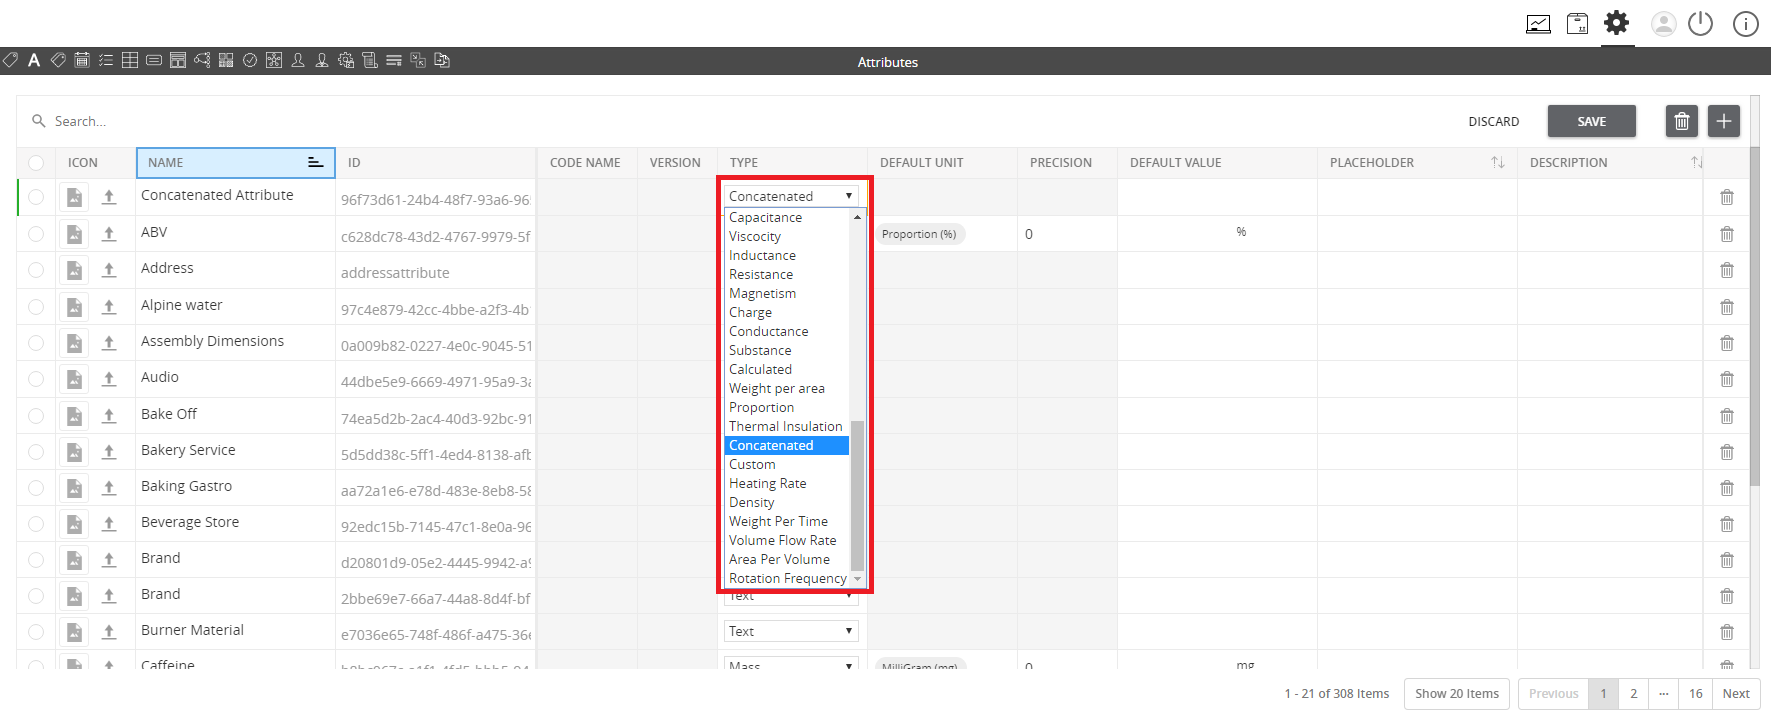Image resolution: width=1771 pixels, height=719 pixels.
Task: Go to Next page
Action: pyautogui.click(x=1736, y=694)
